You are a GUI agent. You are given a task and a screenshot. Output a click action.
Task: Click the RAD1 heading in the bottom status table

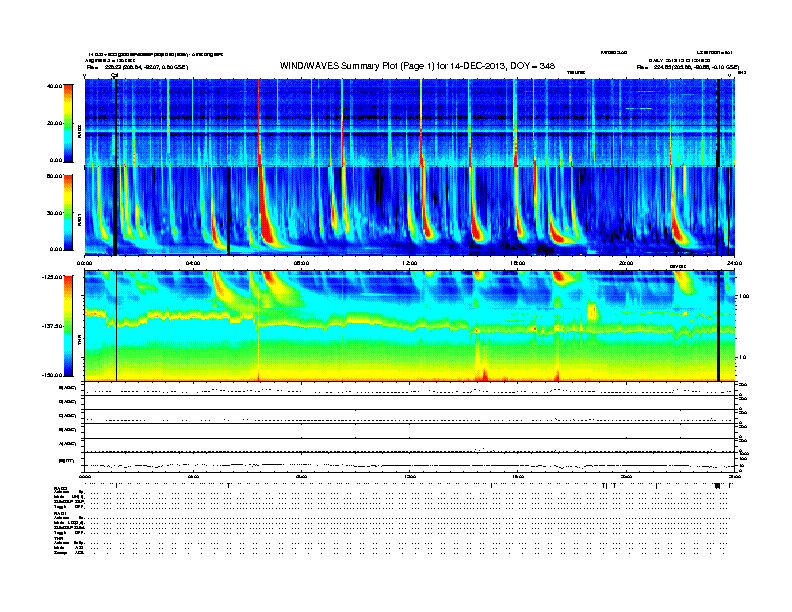tap(61, 514)
